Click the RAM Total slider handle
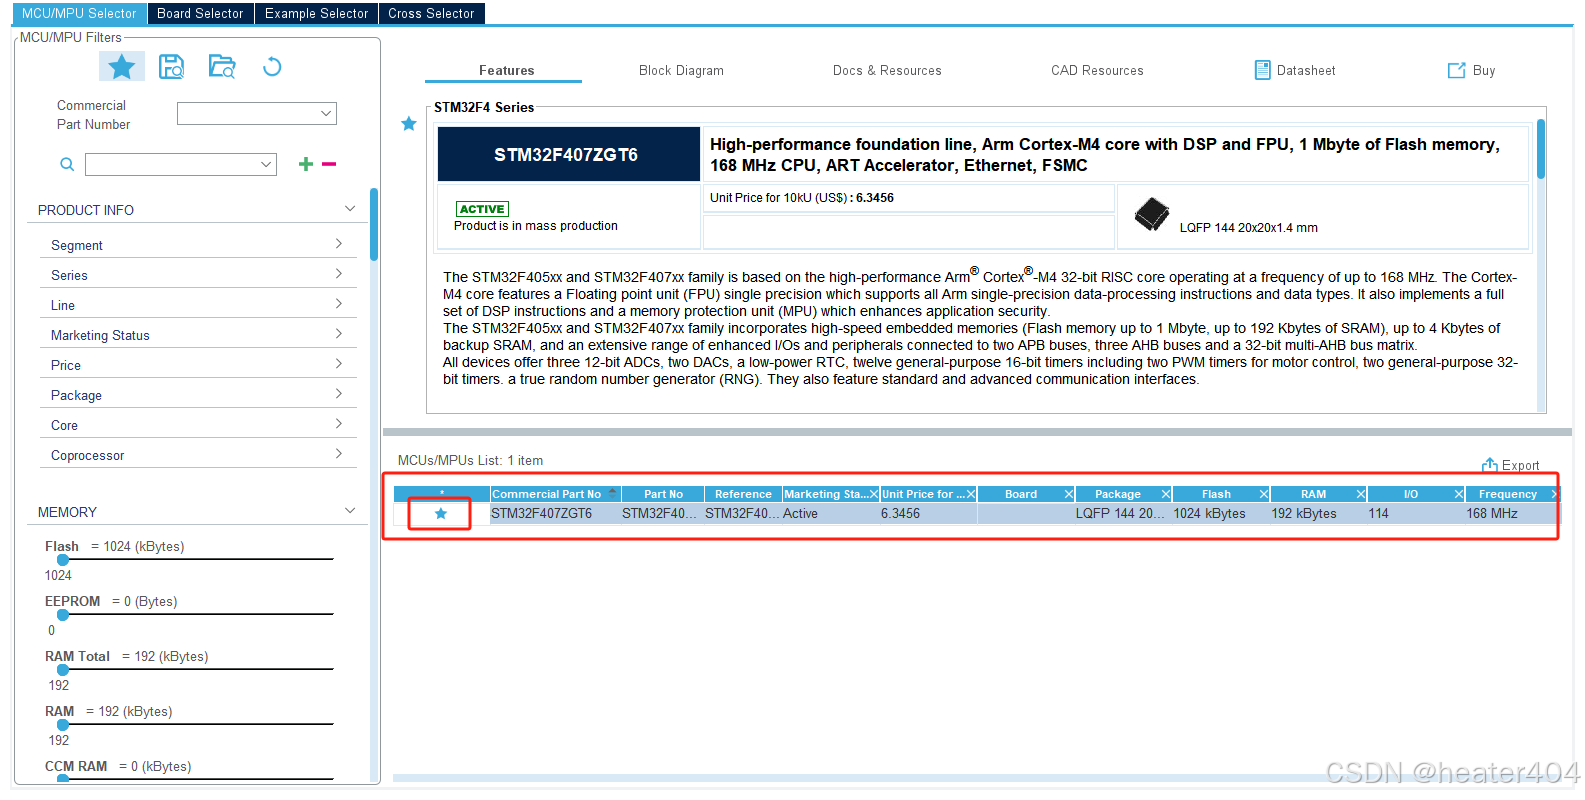The width and height of the screenshot is (1585, 800). point(63,670)
